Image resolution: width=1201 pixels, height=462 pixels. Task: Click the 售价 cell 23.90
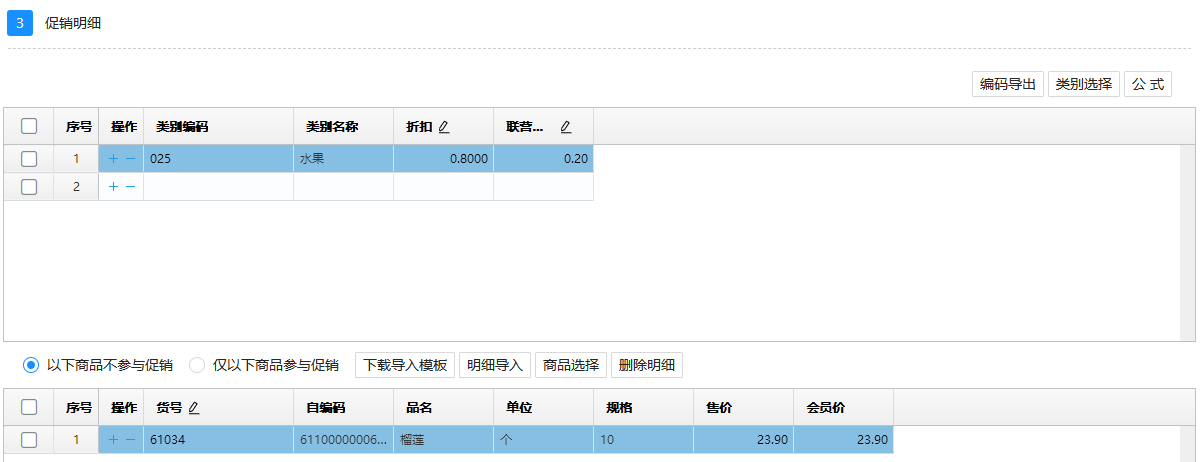(744, 439)
